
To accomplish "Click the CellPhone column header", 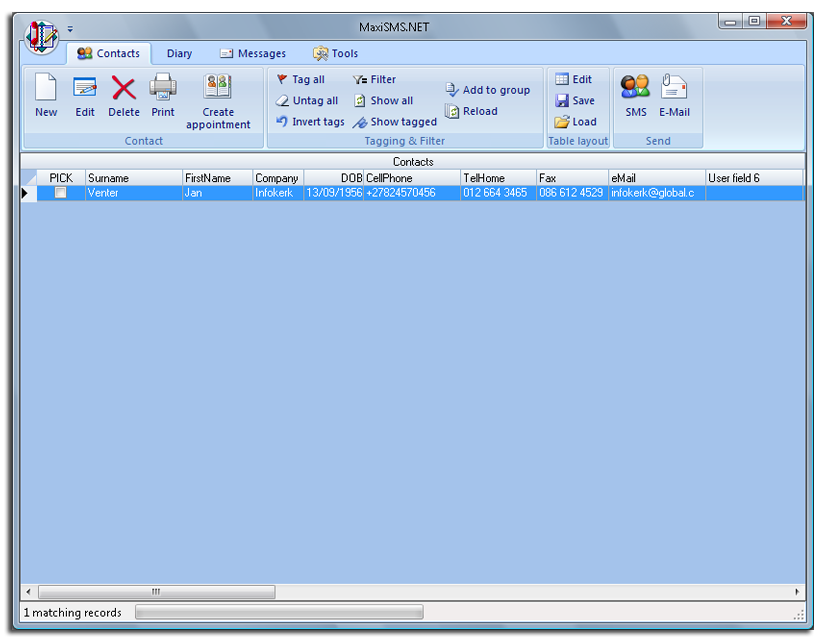I will 412,178.
